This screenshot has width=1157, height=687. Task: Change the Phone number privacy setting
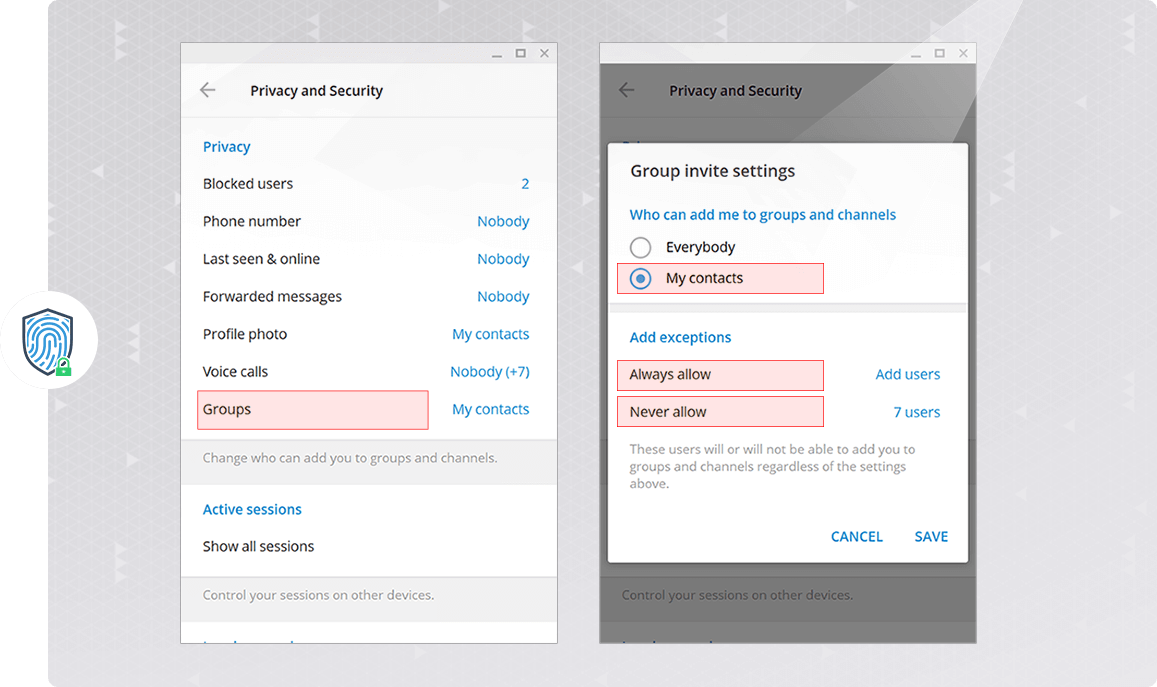(x=365, y=221)
